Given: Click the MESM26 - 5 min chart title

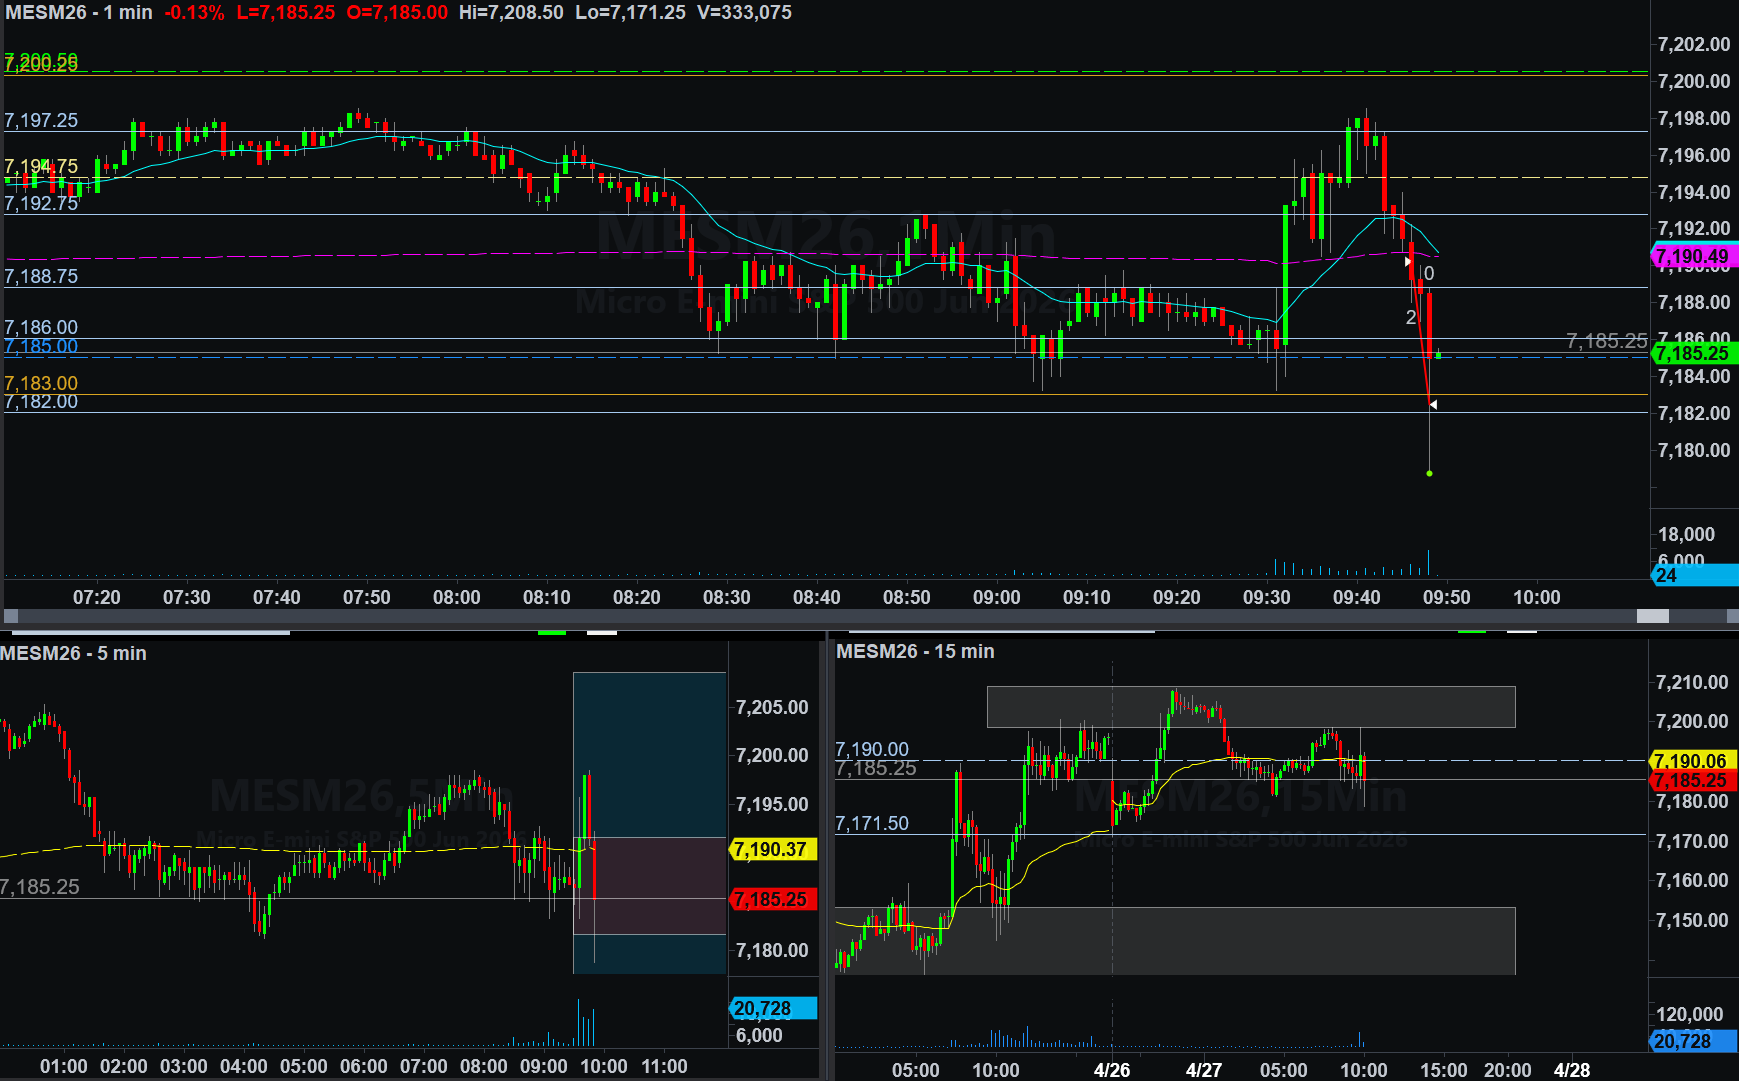Looking at the screenshot, I should coord(73,653).
